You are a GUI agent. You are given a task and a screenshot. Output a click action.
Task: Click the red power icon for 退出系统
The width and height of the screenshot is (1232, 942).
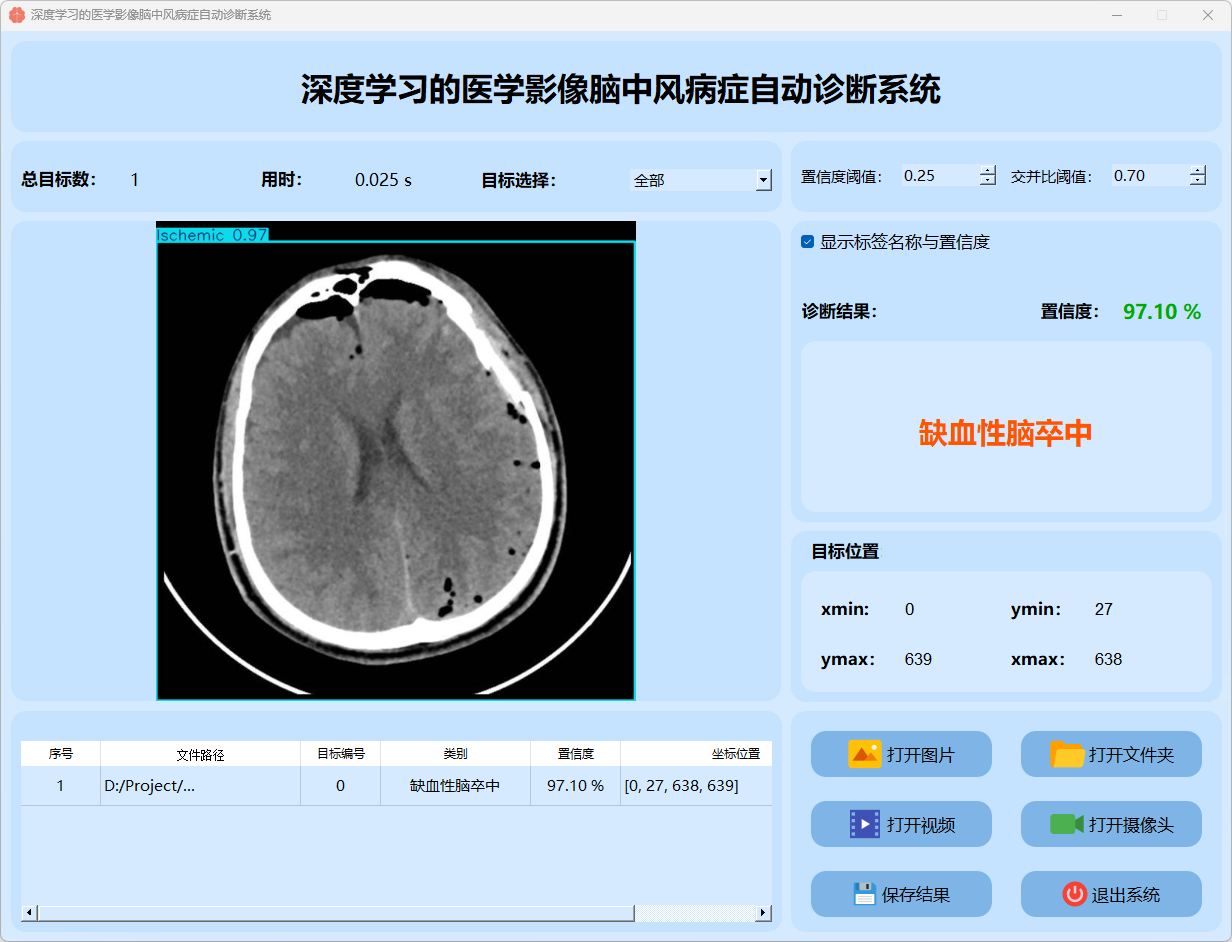pyautogui.click(x=1074, y=894)
